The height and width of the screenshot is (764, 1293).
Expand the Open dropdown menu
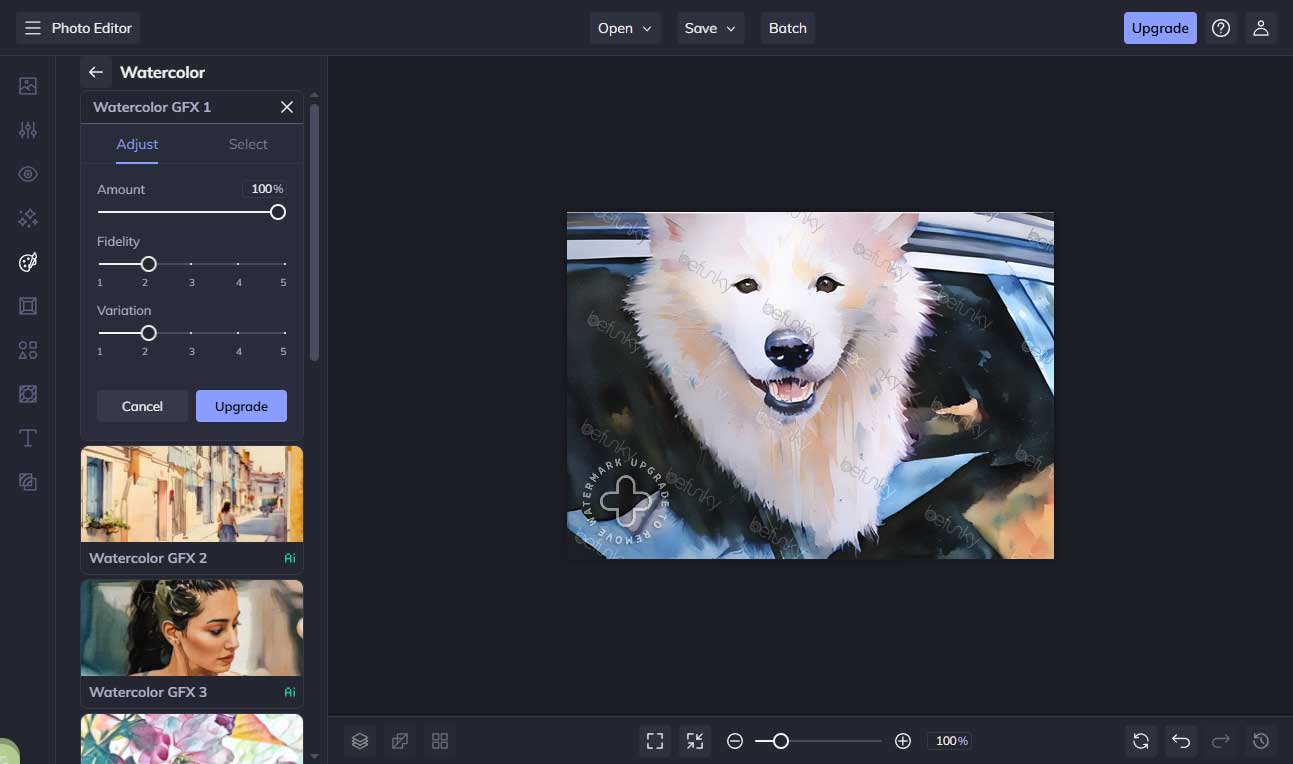pos(625,28)
